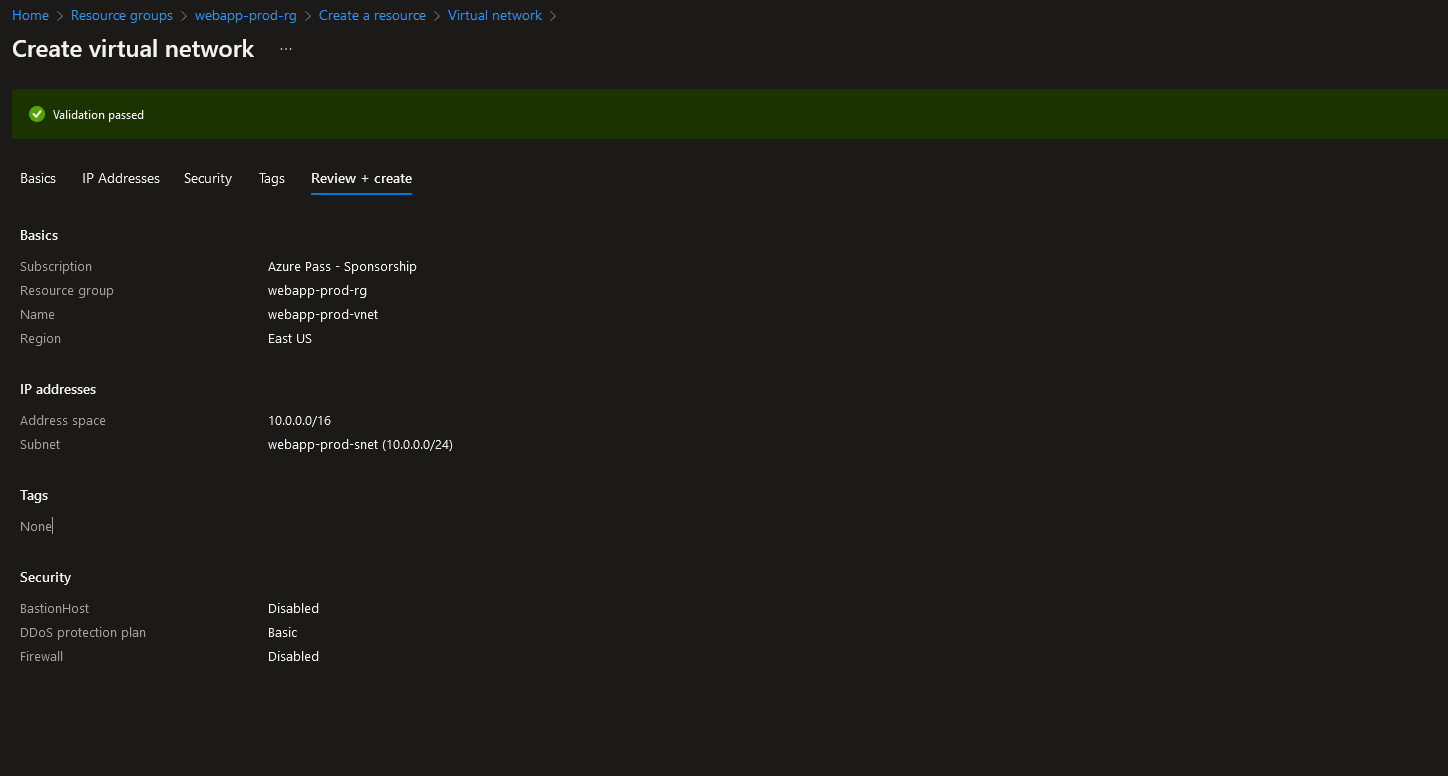Image resolution: width=1448 pixels, height=776 pixels.
Task: Switch to the Basics tab
Action: 38,178
